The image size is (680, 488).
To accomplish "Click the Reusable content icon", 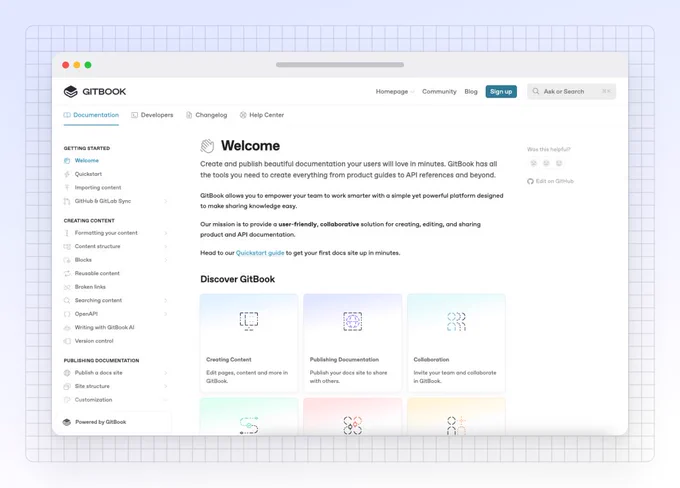I will click(67, 274).
